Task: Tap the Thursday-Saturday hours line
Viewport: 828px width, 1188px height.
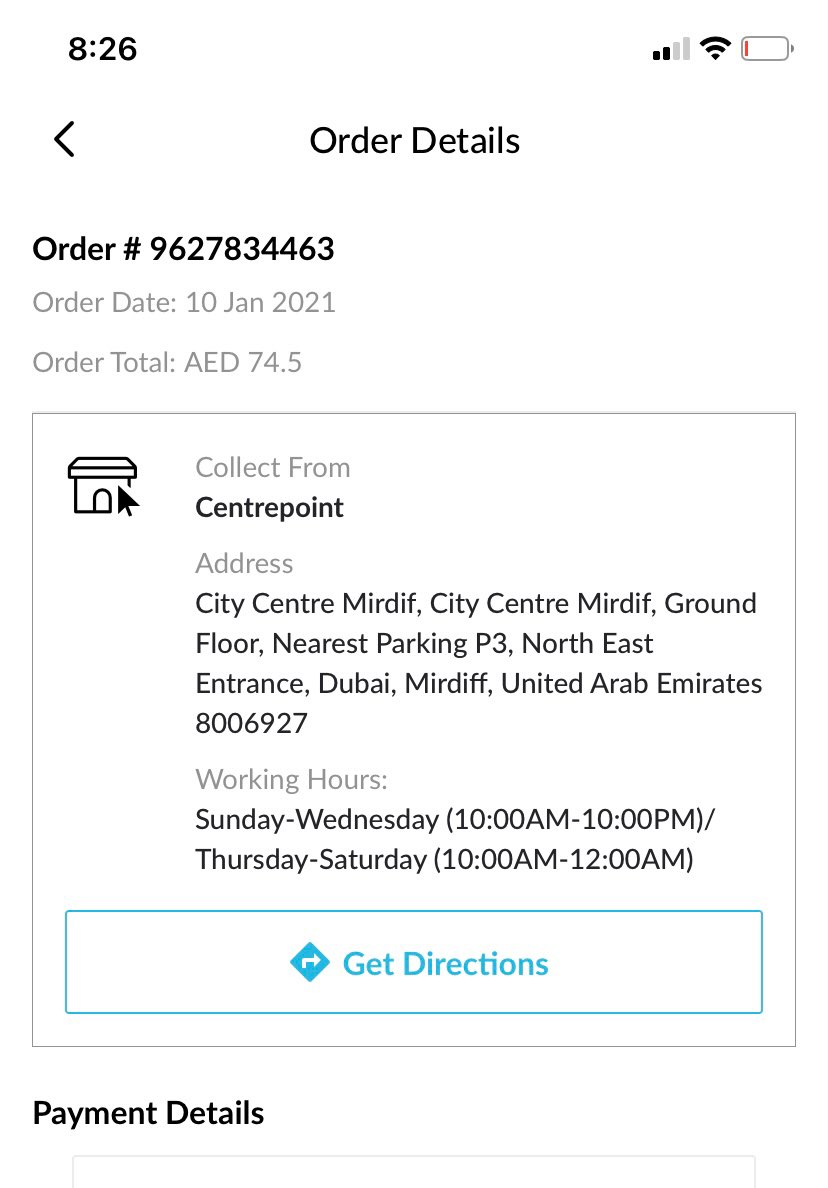Action: coord(444,859)
